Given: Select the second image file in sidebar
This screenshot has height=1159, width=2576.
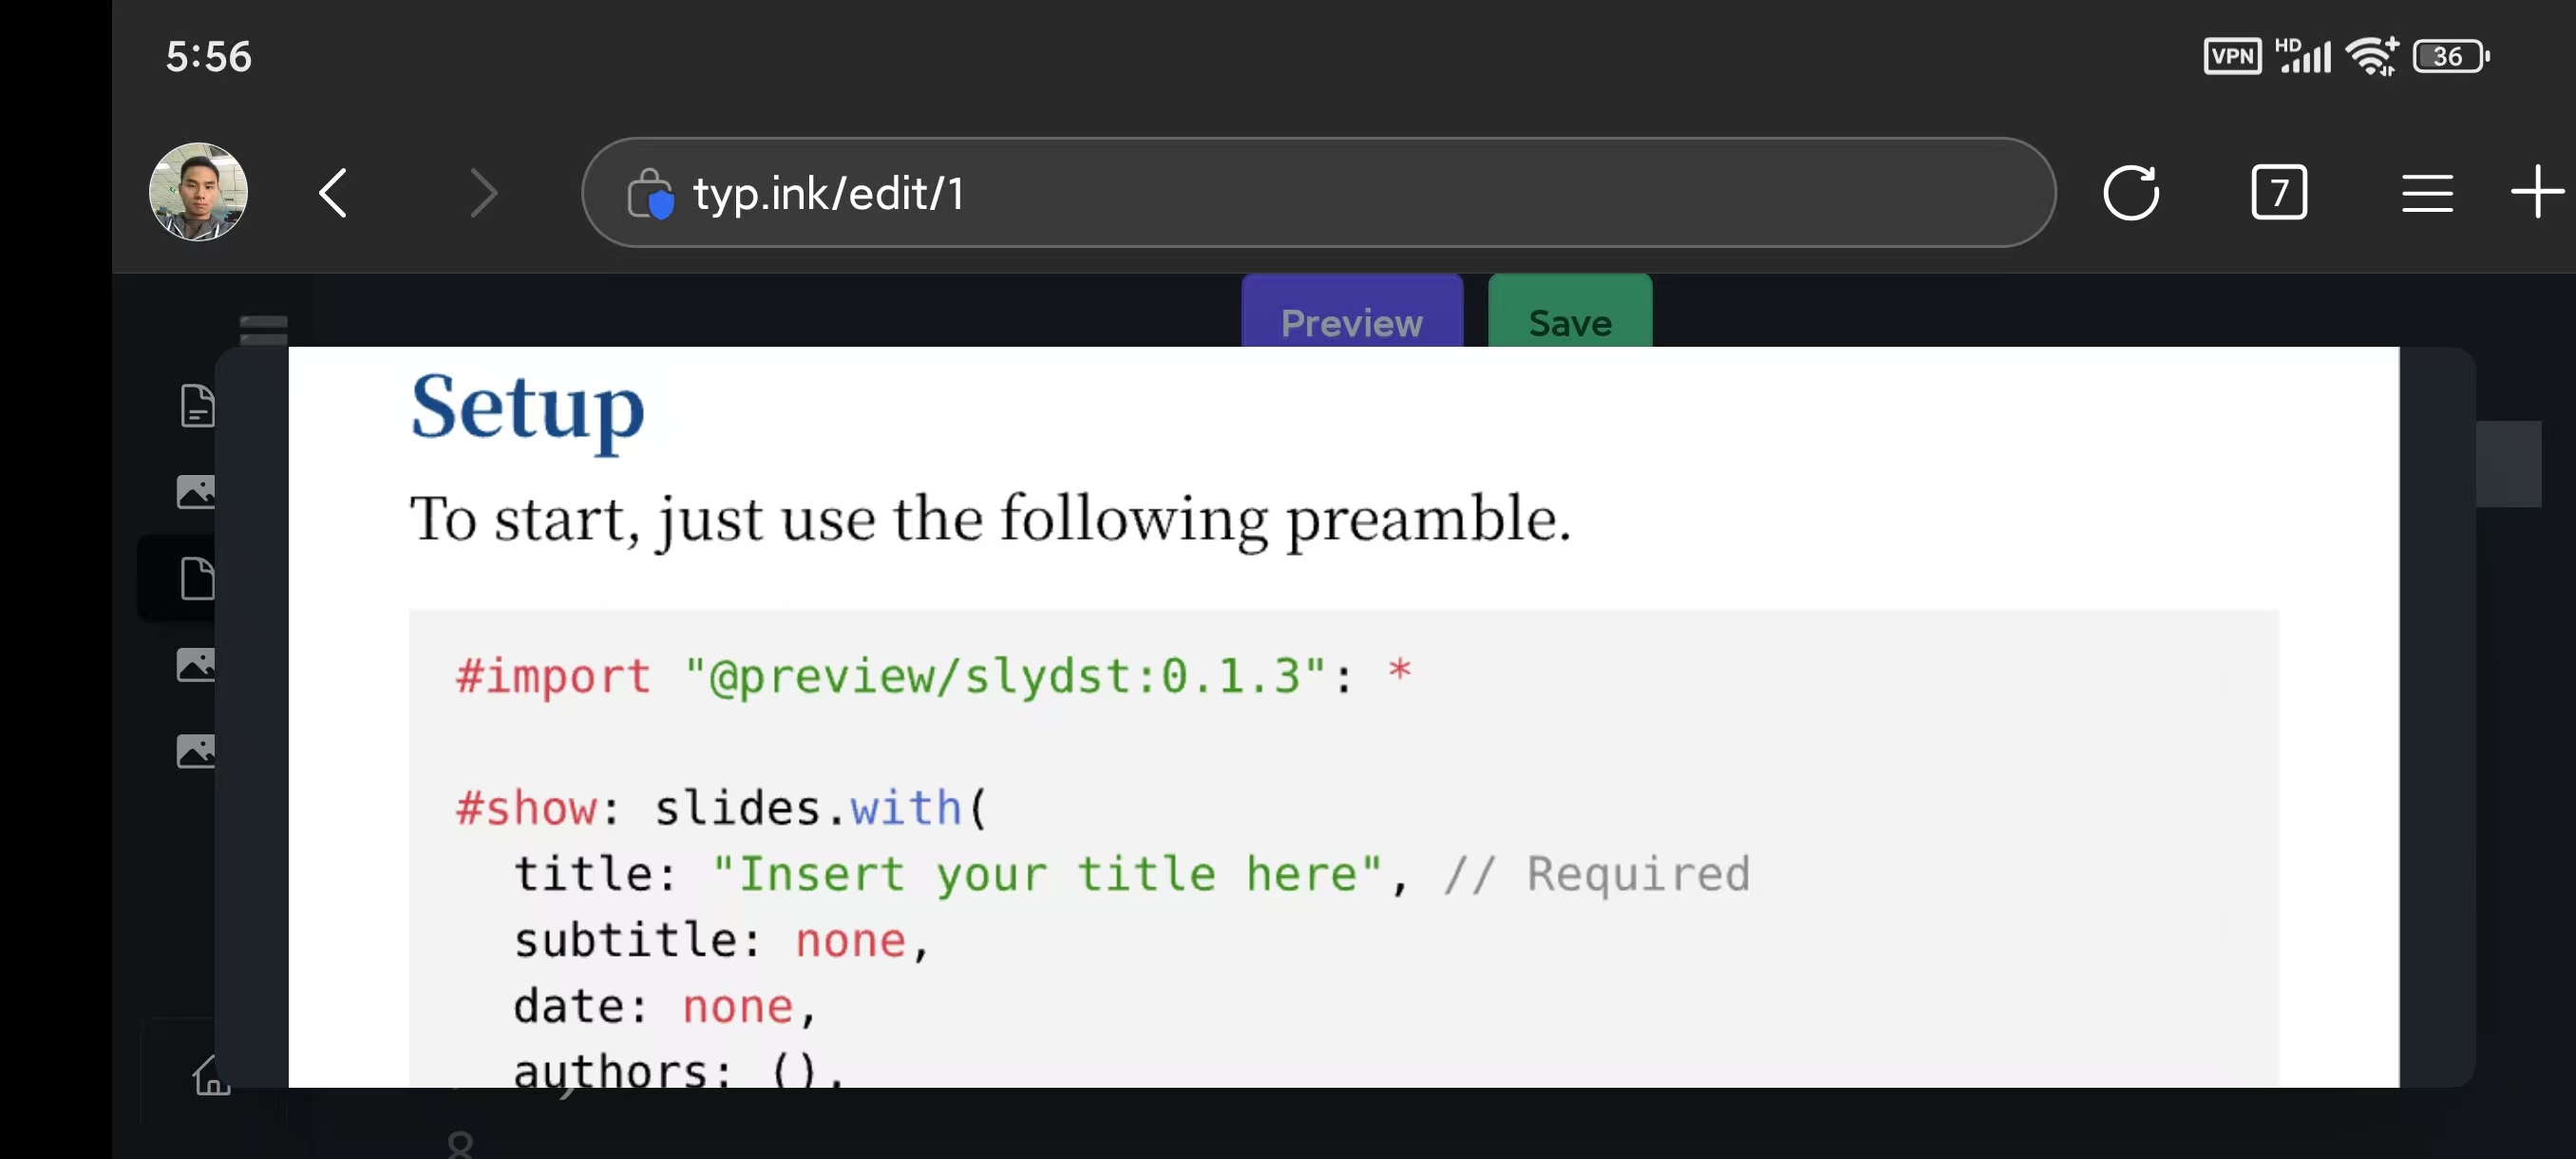Looking at the screenshot, I should coord(196,664).
